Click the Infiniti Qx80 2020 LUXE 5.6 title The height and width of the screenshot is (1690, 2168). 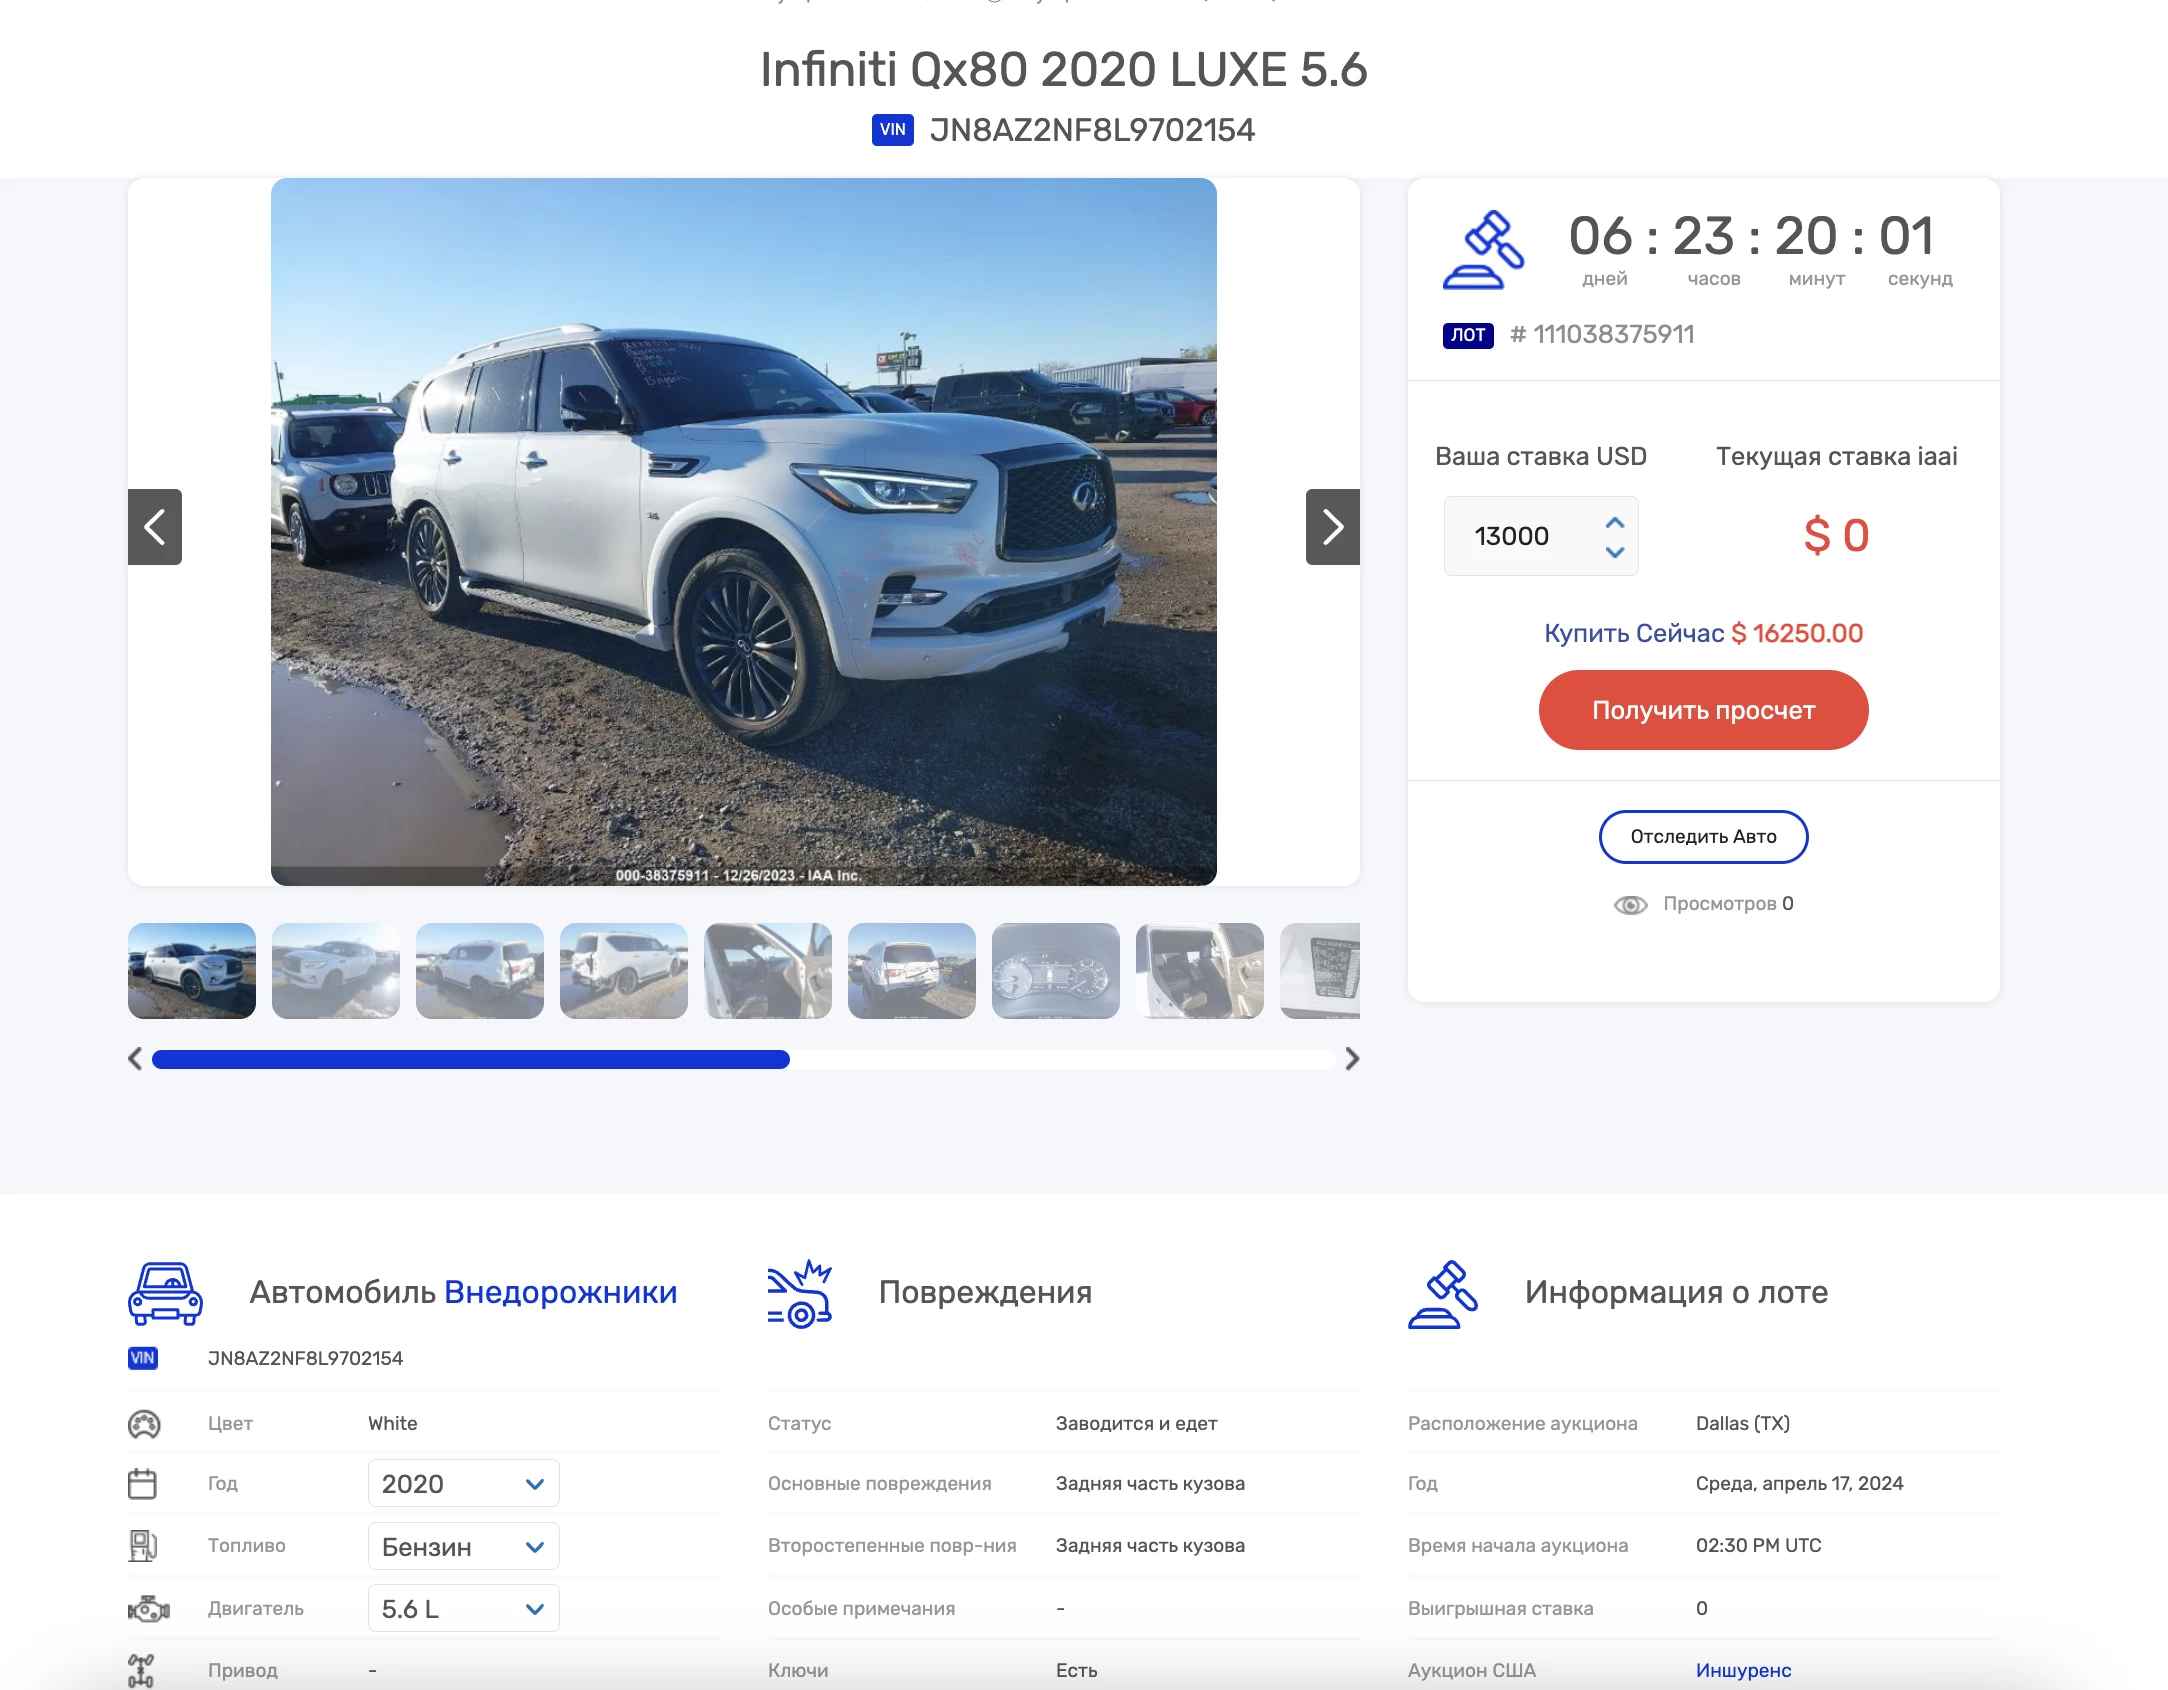1063,70
